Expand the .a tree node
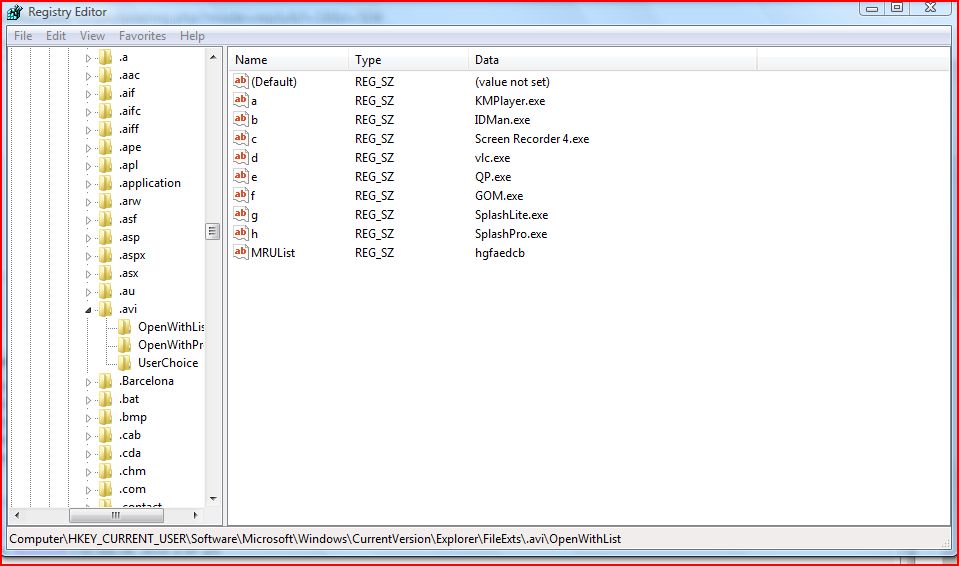 click(x=88, y=58)
